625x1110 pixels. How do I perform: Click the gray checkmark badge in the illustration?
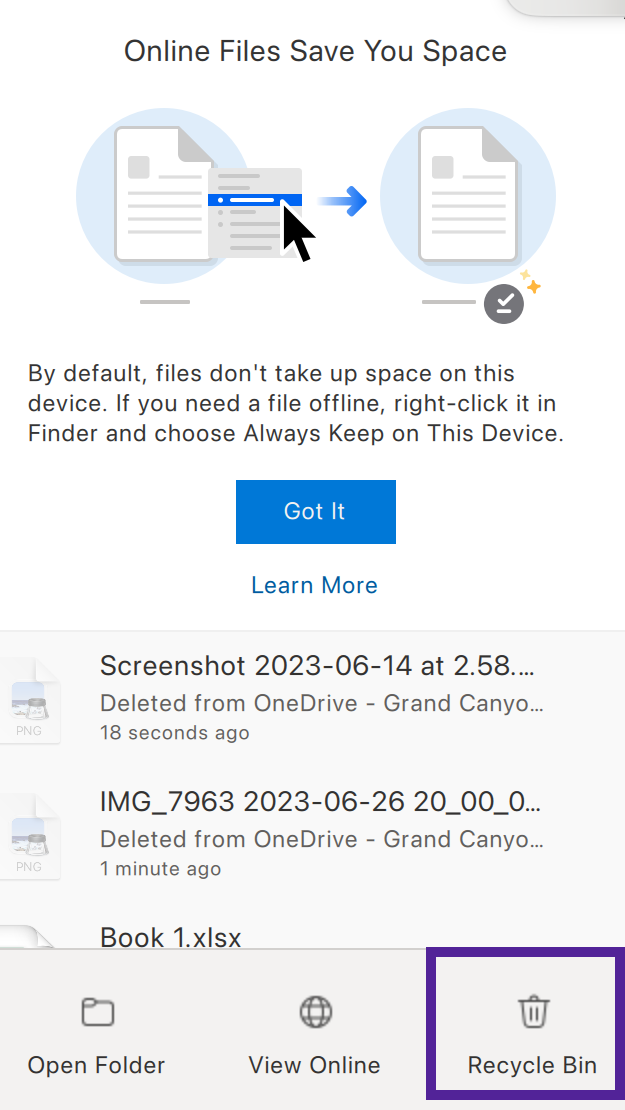tap(504, 304)
